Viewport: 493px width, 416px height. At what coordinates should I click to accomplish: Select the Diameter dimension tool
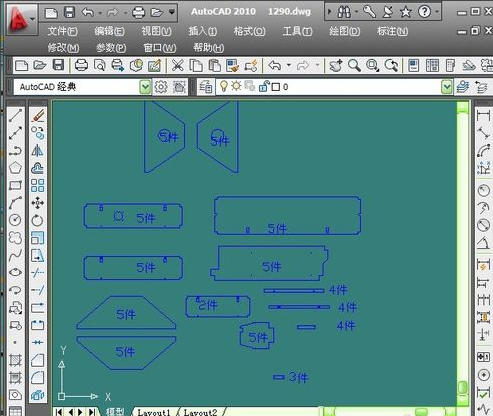click(x=483, y=225)
